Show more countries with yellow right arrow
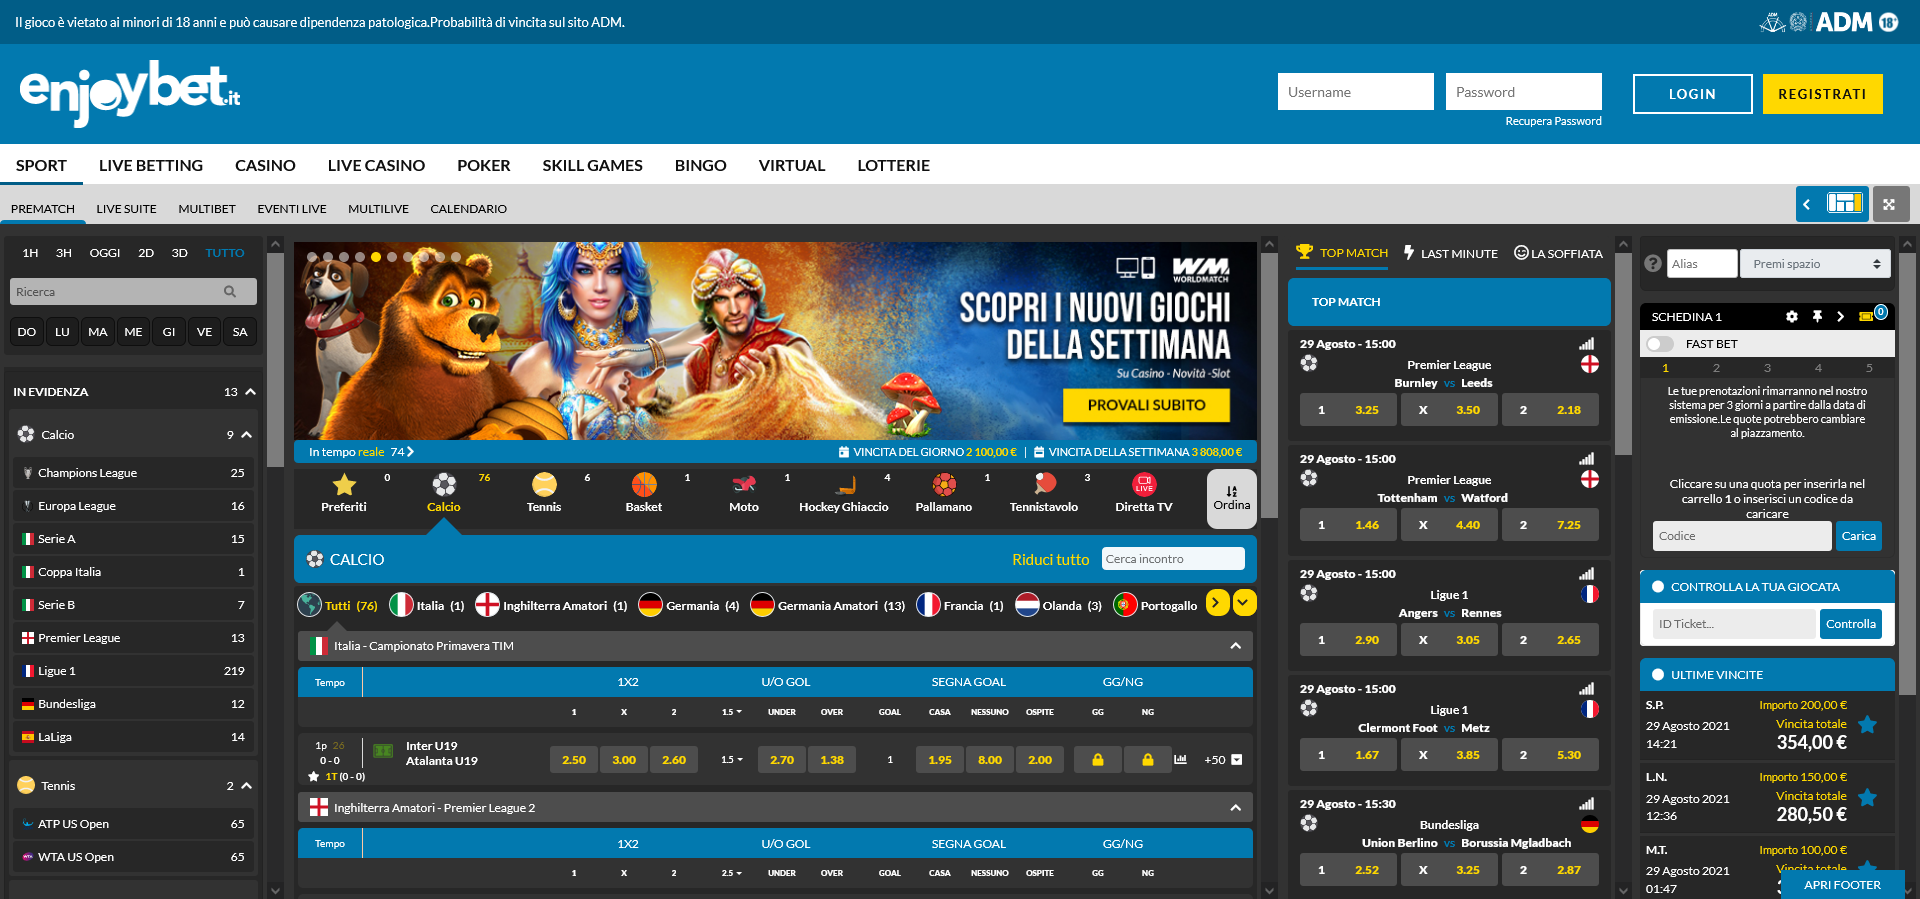This screenshot has height=899, width=1920. [1217, 603]
